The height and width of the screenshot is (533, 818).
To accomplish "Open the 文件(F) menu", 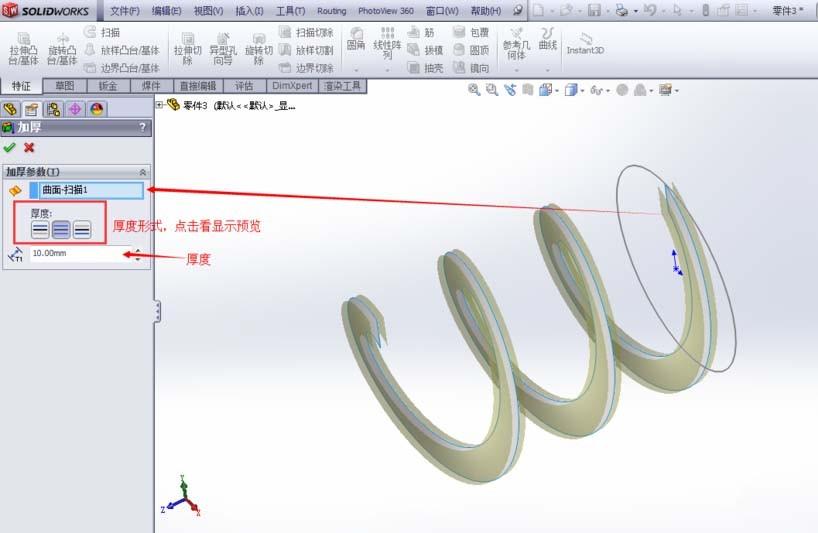I will pyautogui.click(x=125, y=10).
